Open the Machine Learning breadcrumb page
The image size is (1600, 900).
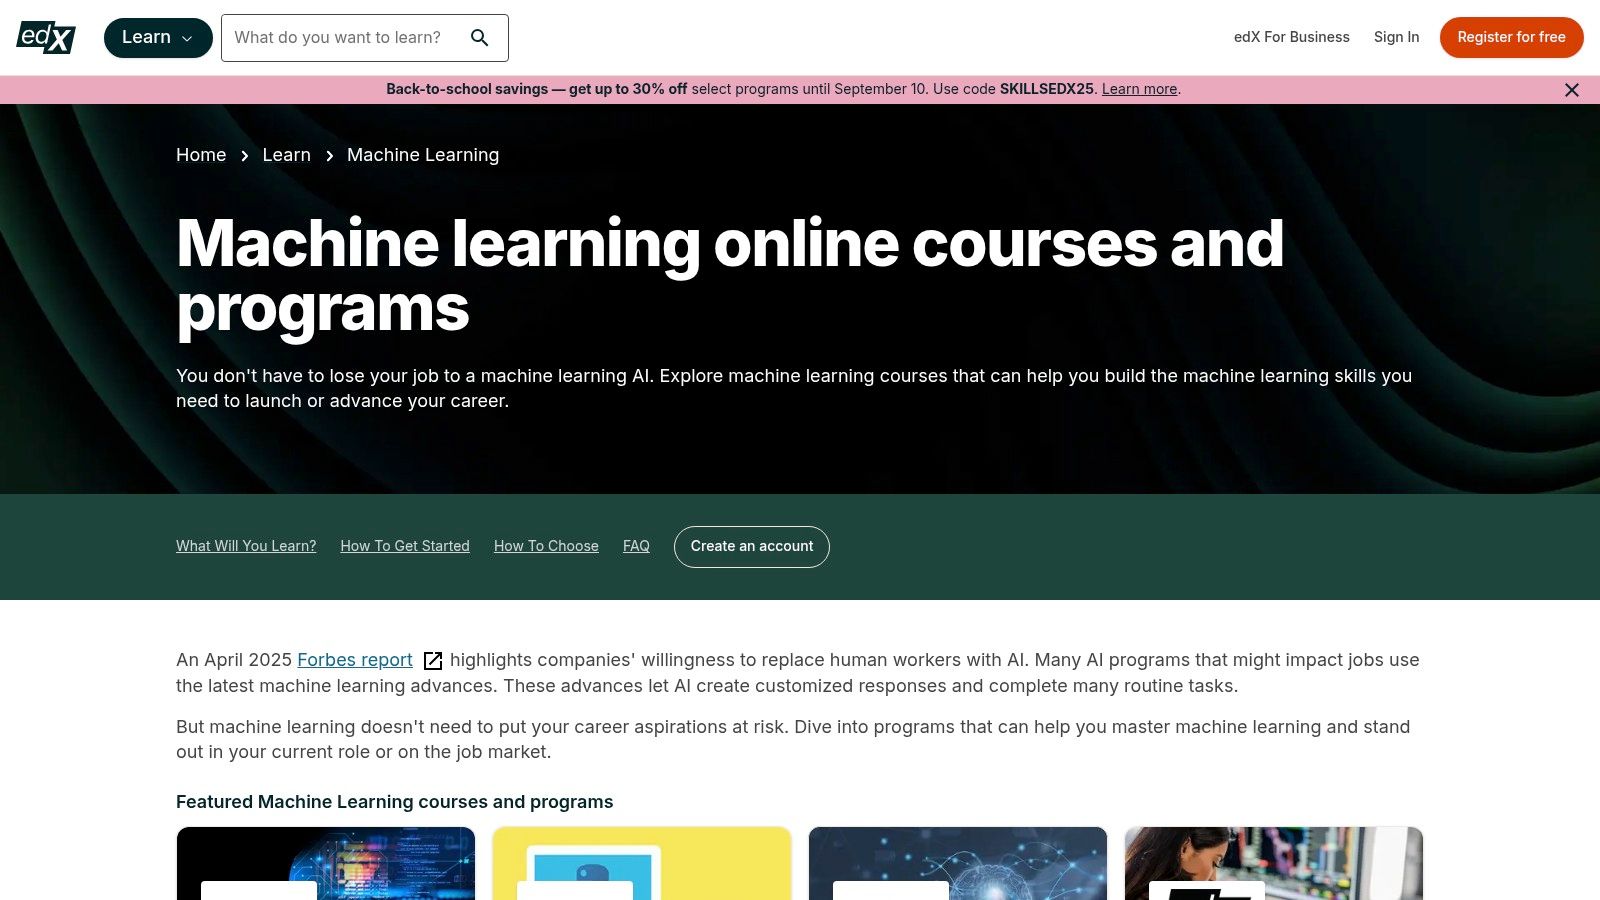422,155
